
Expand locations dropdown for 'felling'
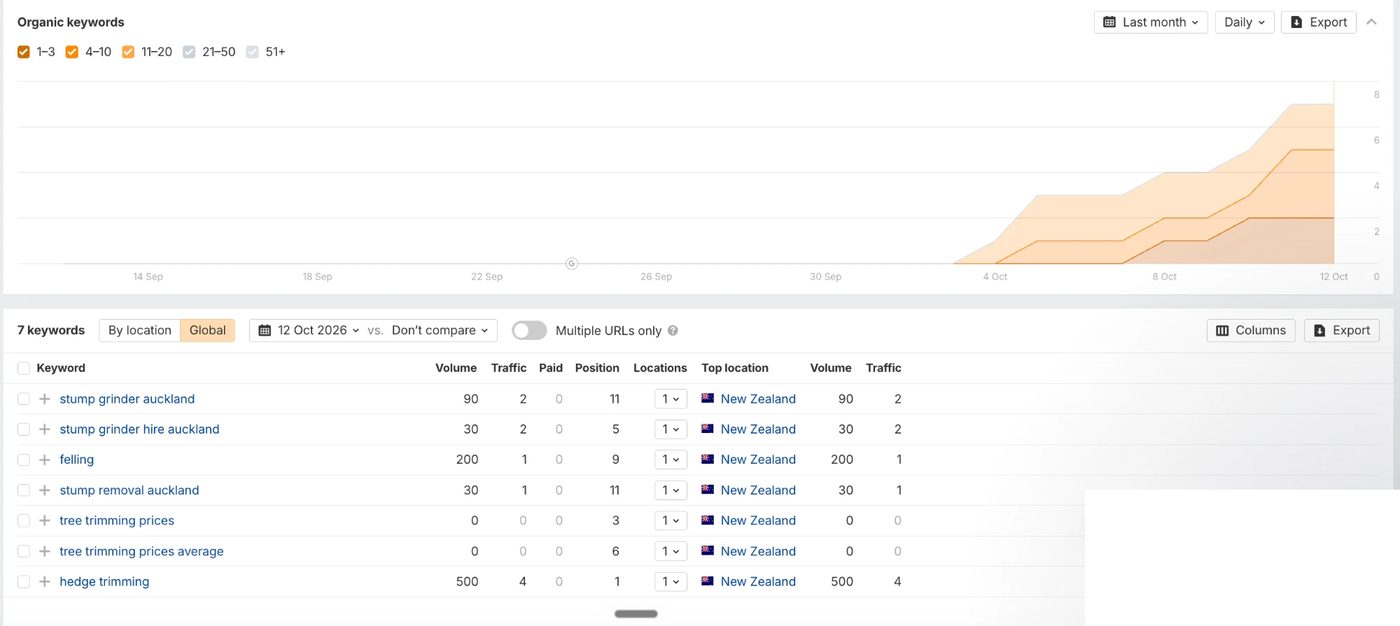(x=670, y=460)
